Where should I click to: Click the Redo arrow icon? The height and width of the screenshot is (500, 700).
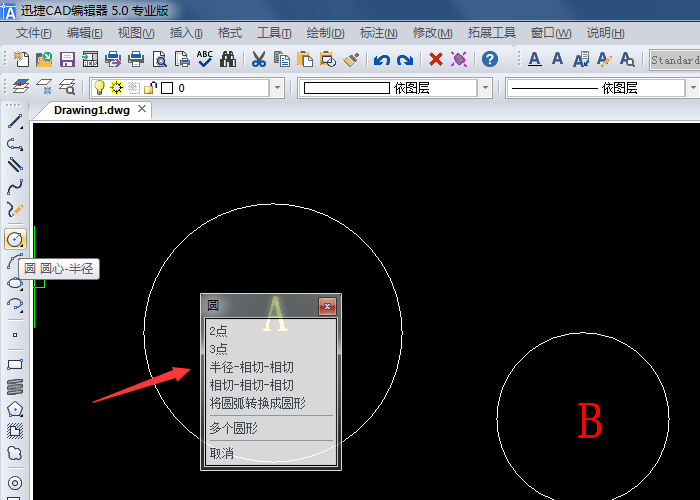coord(404,60)
